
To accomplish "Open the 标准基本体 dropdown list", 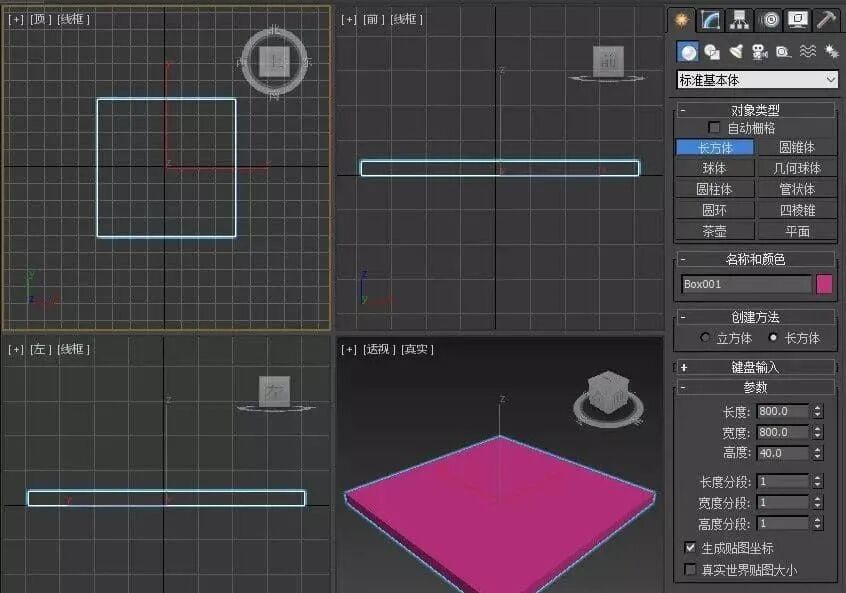I will (x=757, y=80).
